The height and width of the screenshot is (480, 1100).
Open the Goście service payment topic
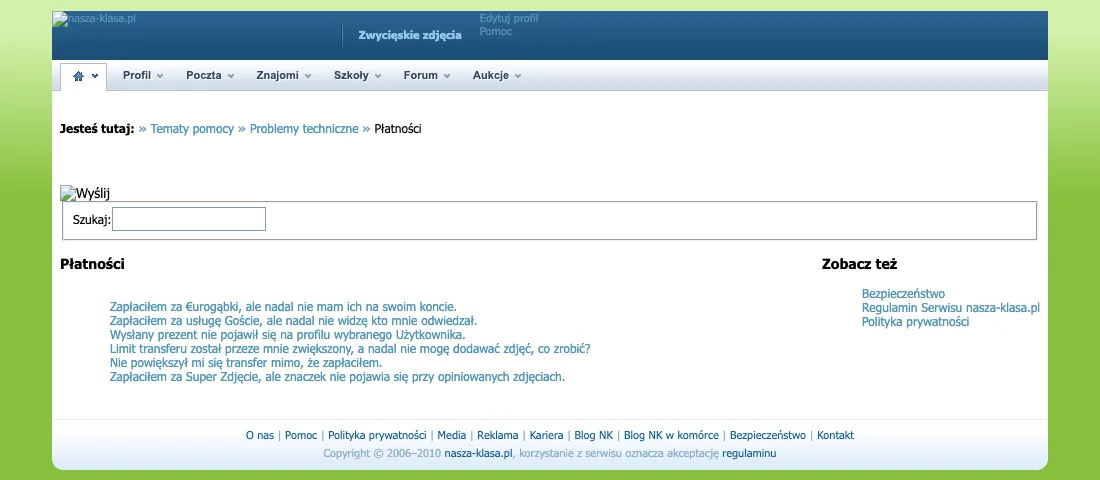[293, 321]
